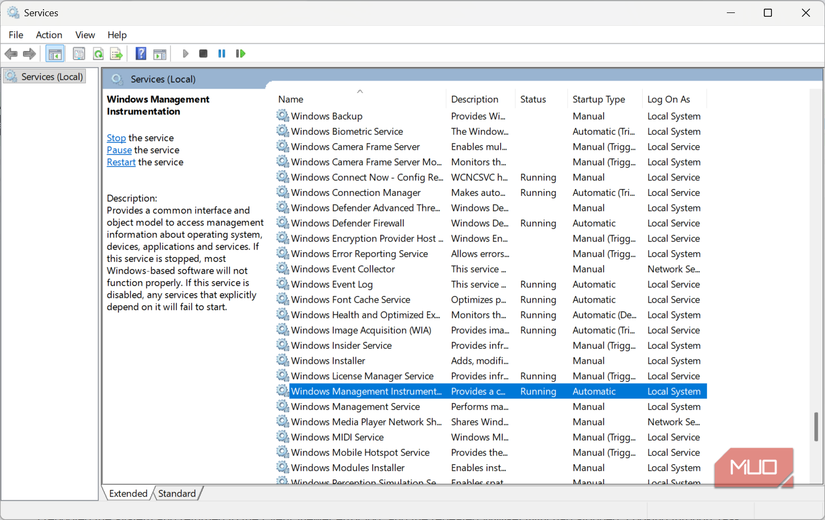Click Automatic (De... startup type of Windows Health

point(604,314)
